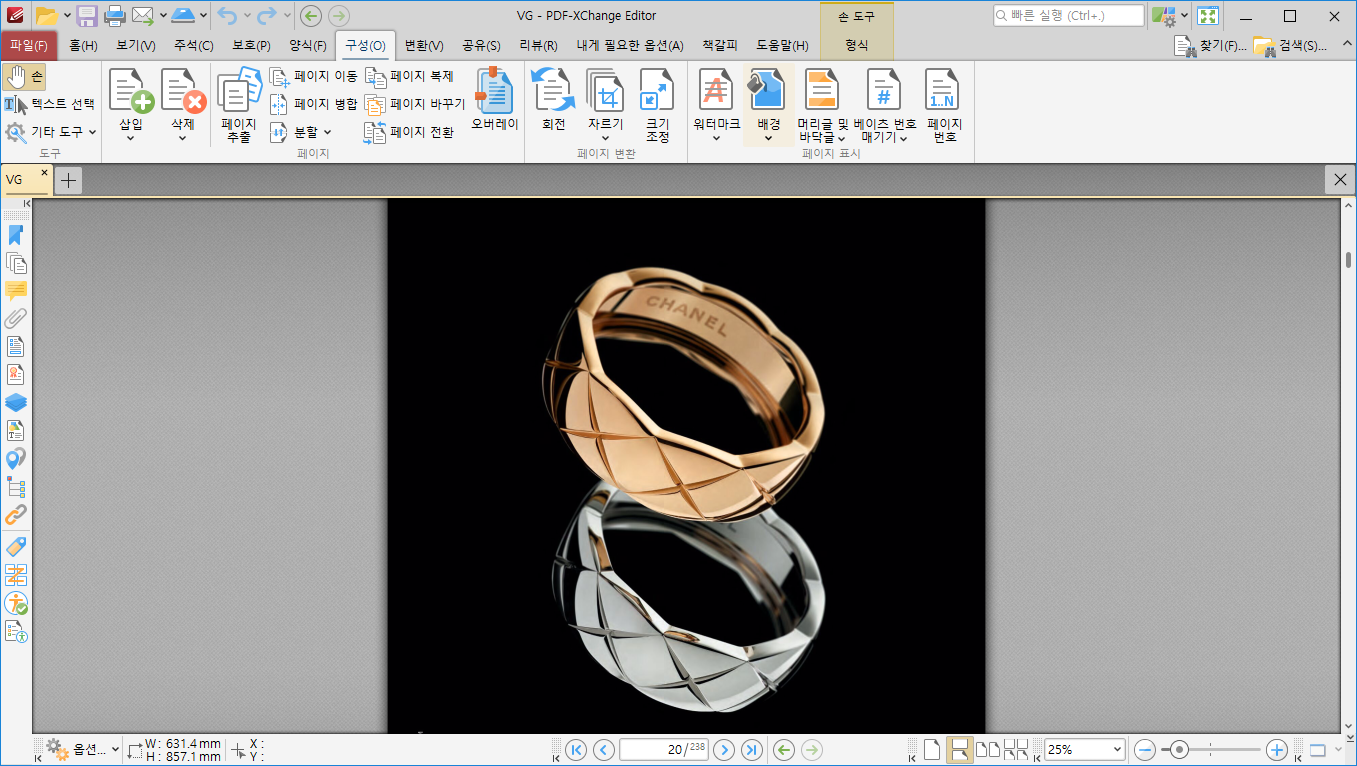Viewport: 1357px width, 766px height.
Task: Switch to the 변환(V) ribbon tab
Action: tap(424, 45)
